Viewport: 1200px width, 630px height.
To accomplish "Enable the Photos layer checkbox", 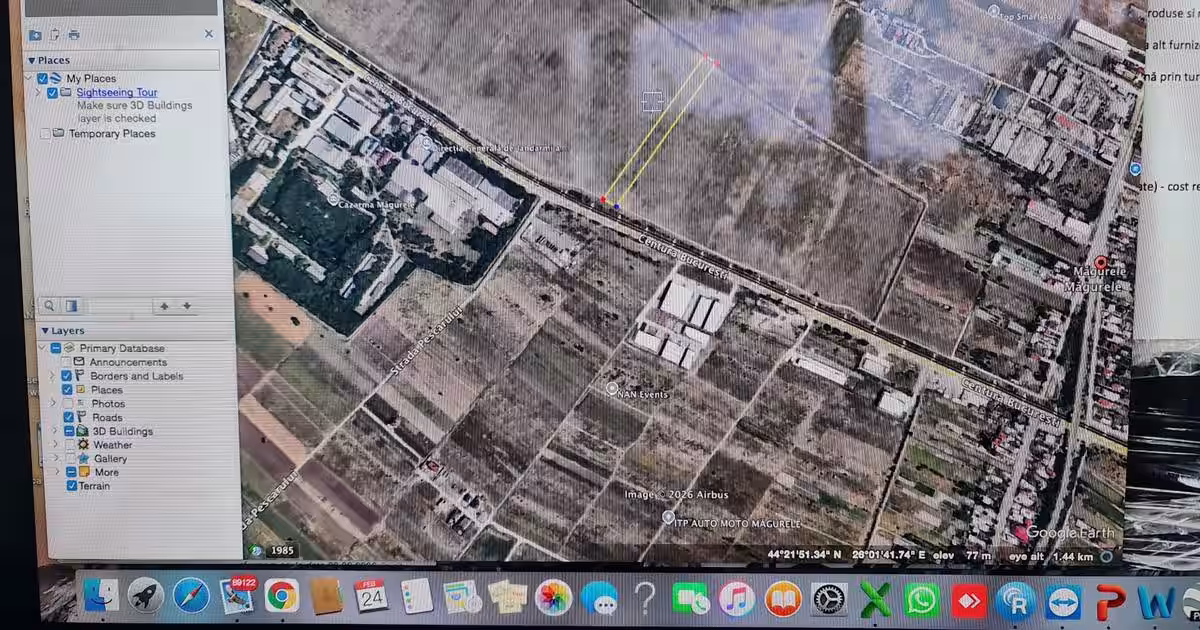I will coord(67,404).
